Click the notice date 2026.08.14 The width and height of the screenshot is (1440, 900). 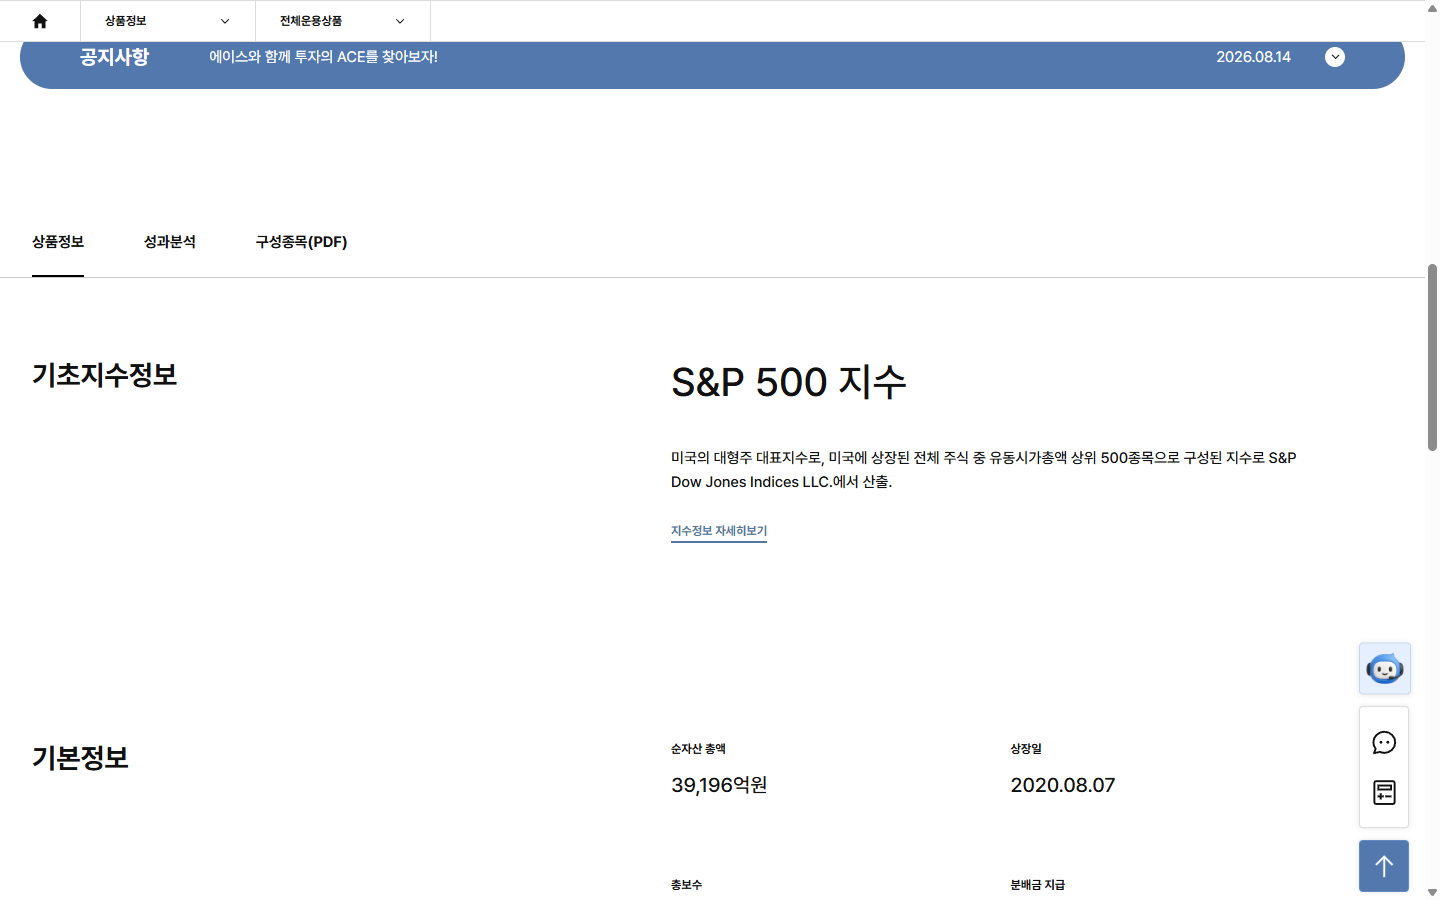coord(1253,57)
